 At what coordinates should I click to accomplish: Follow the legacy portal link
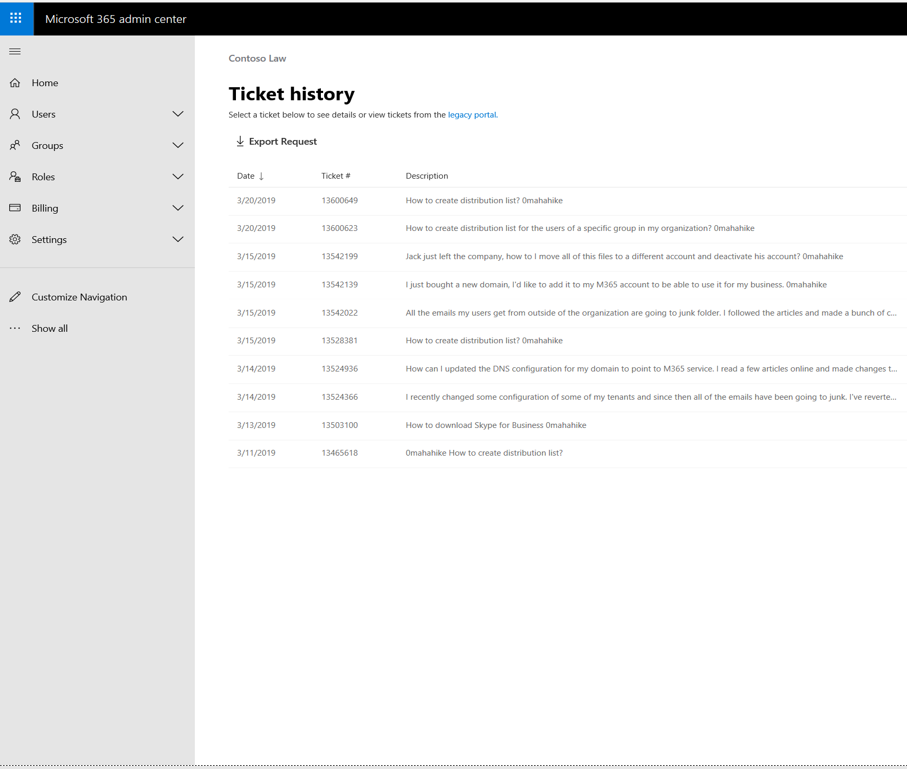tap(473, 115)
